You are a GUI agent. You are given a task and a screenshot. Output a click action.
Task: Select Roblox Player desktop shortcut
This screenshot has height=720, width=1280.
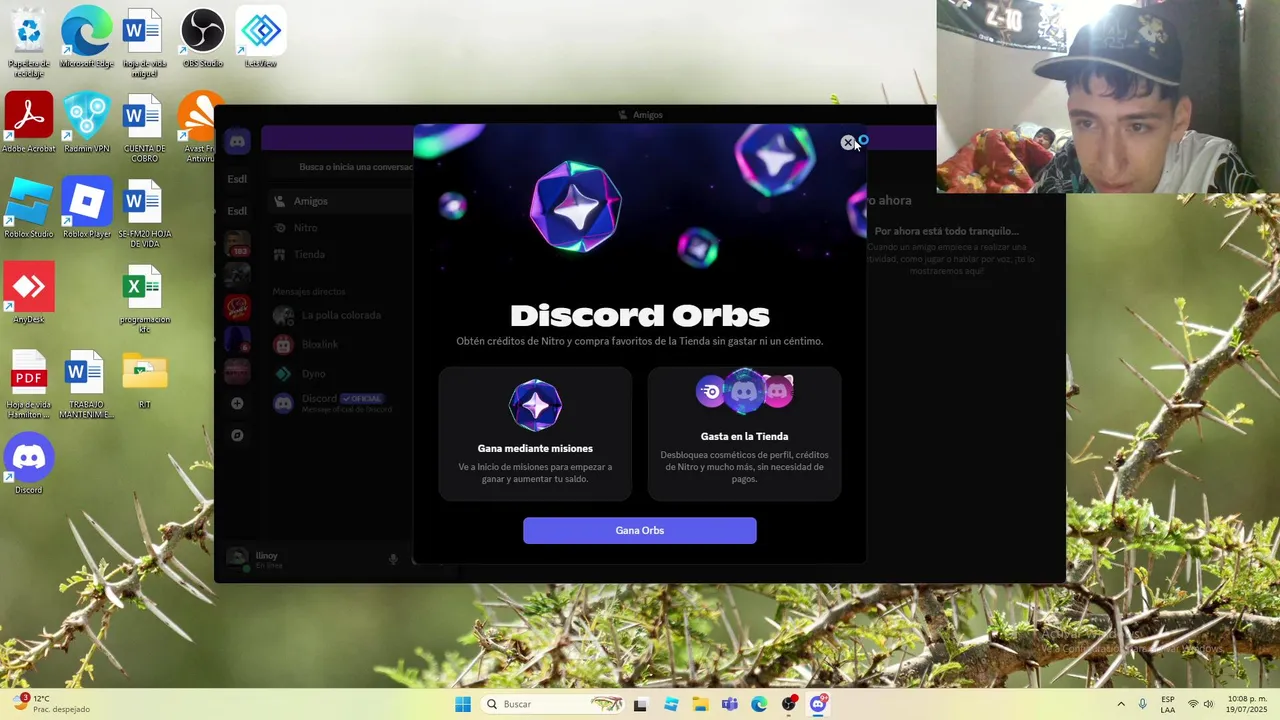pyautogui.click(x=86, y=209)
